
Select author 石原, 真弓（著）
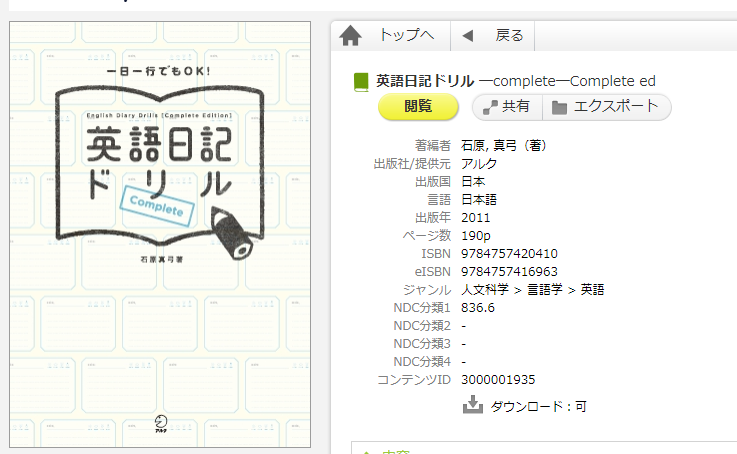pos(503,146)
